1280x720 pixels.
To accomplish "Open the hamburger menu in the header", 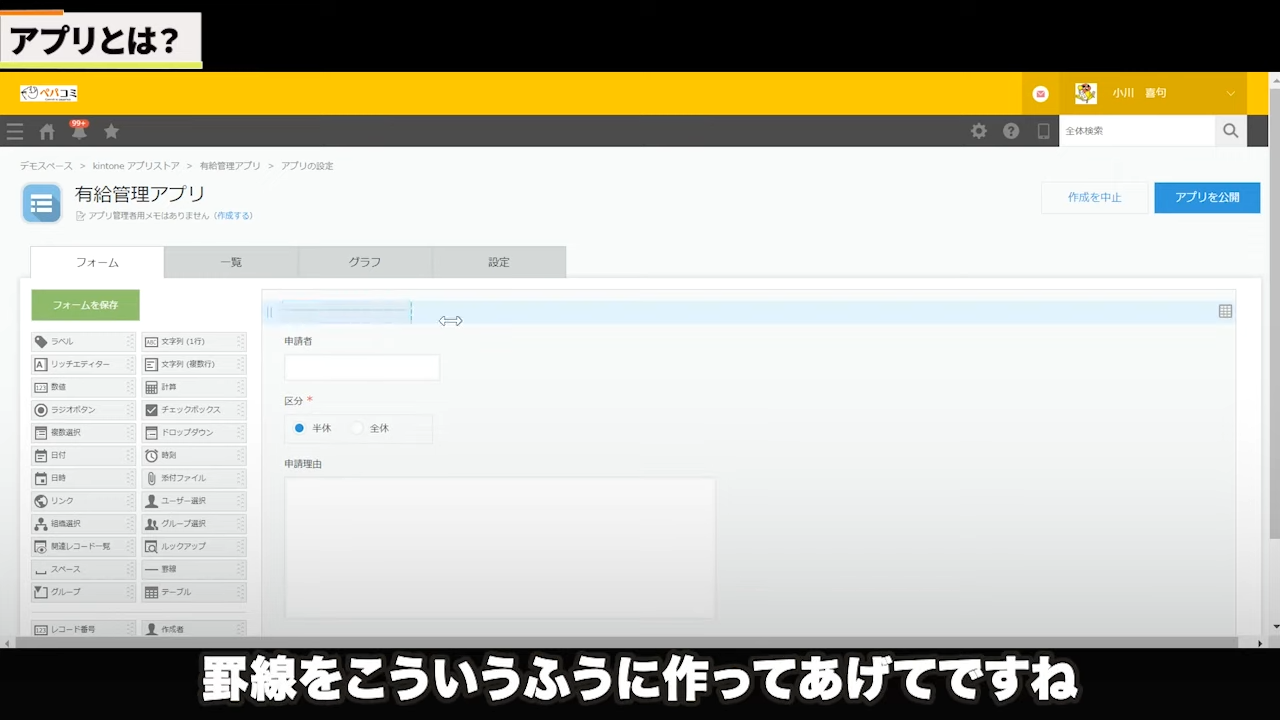I will tap(15, 131).
